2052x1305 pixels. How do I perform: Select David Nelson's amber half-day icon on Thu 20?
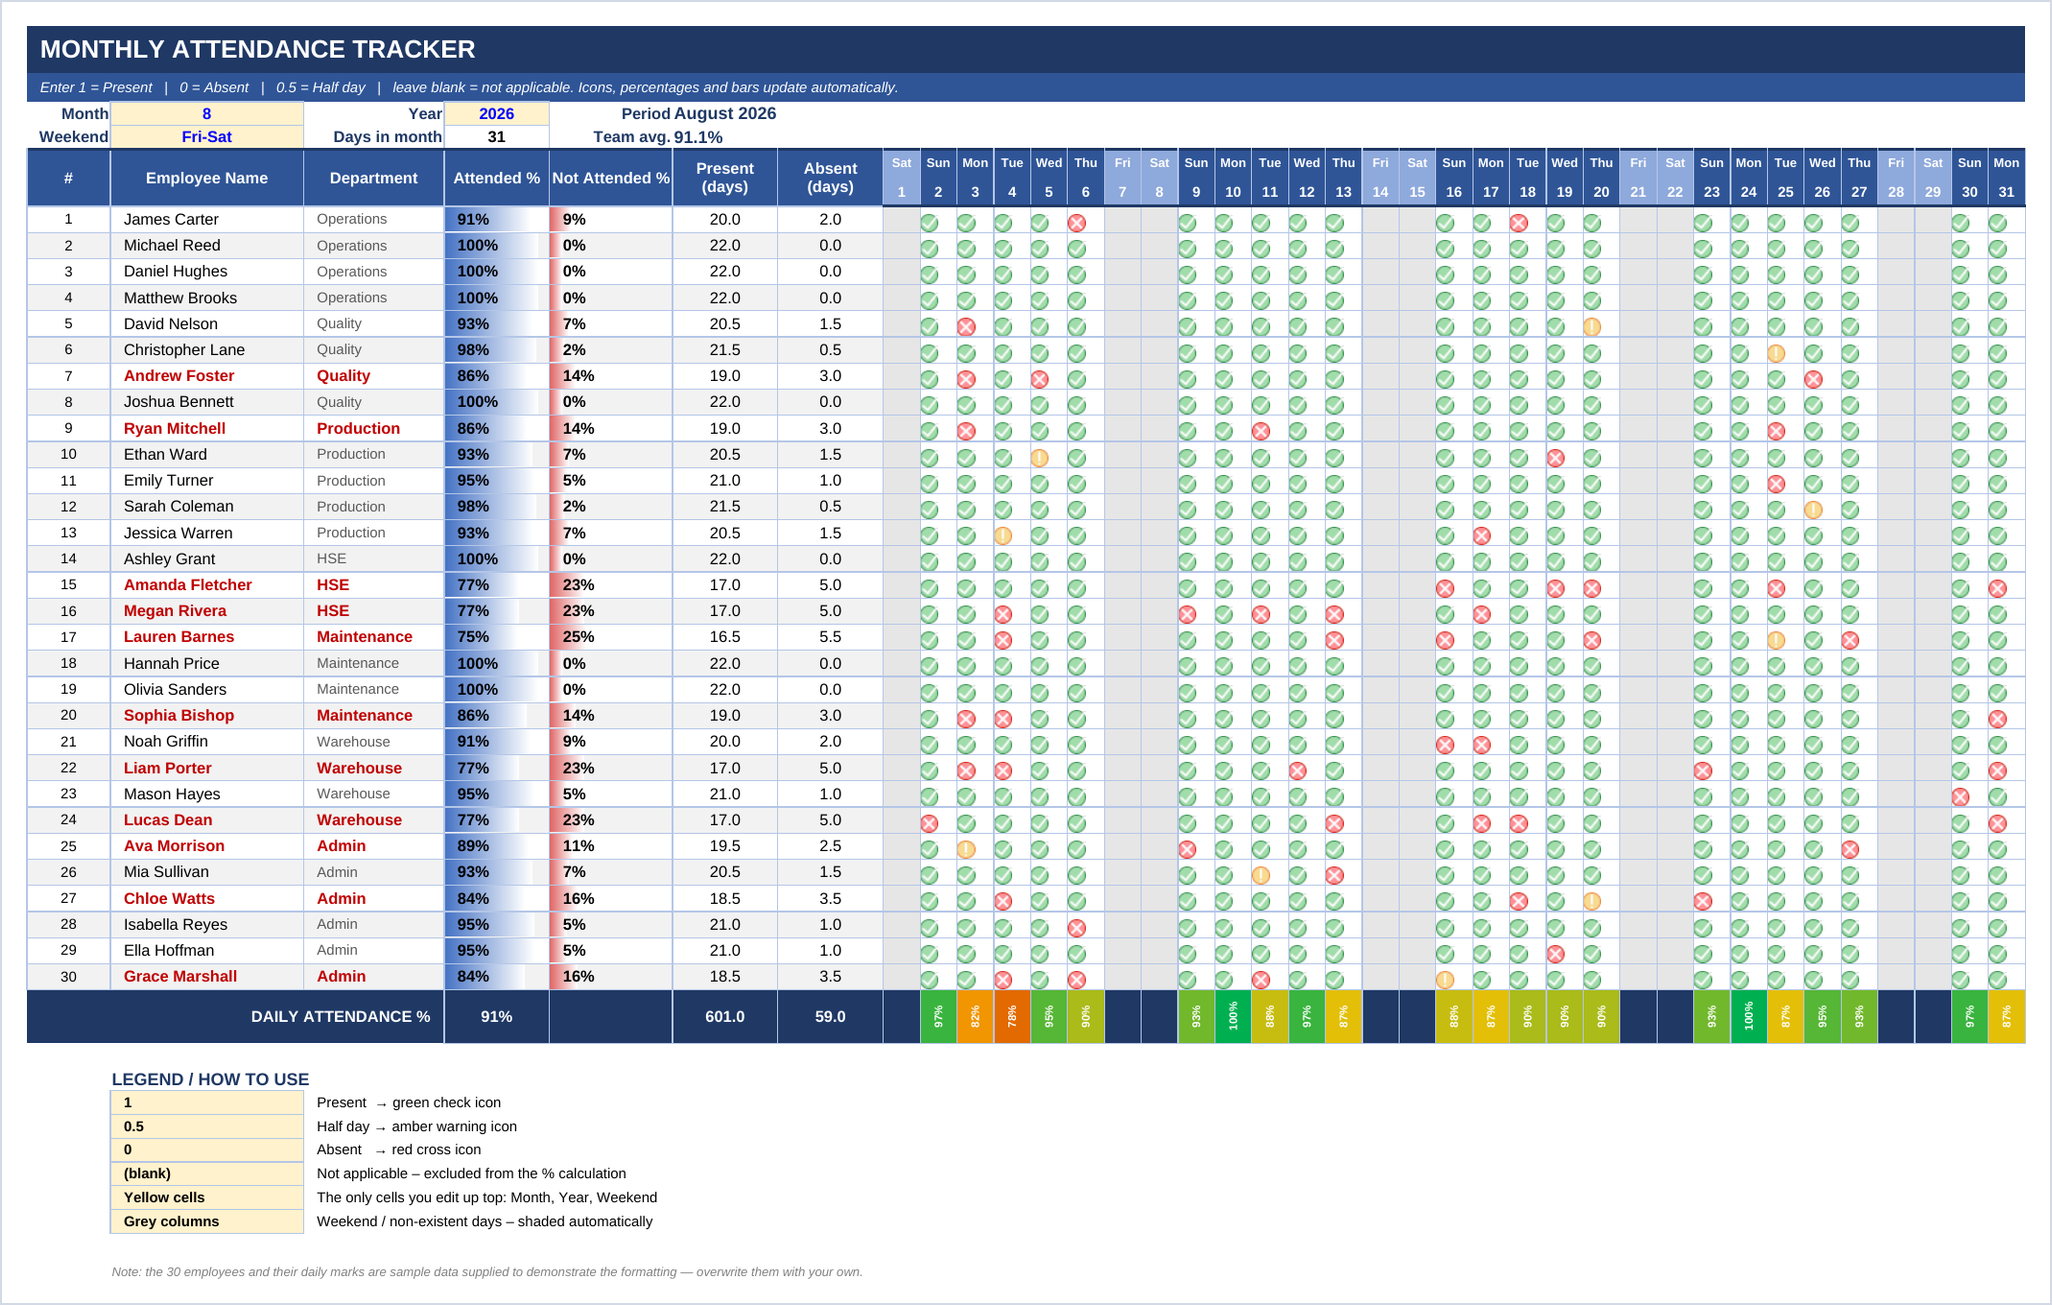point(1592,326)
